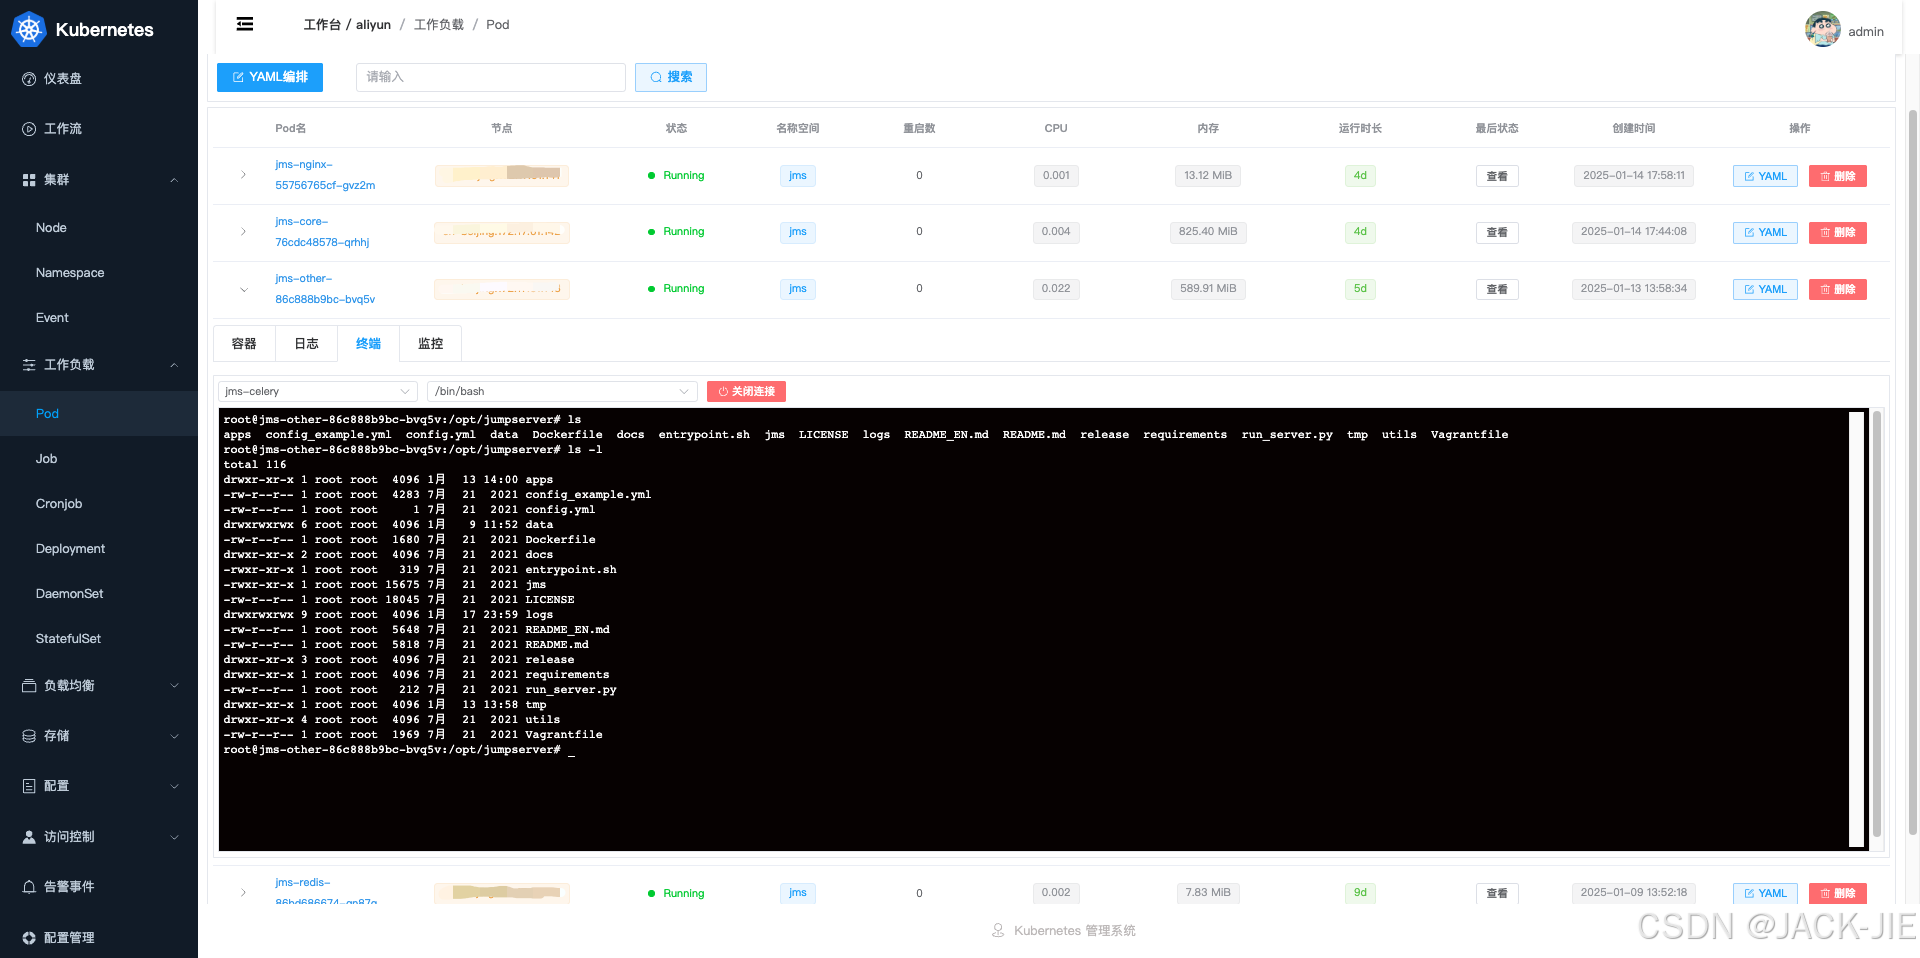Click the 工作负载 breadcrumb
This screenshot has width=1920, height=958.
[x=439, y=24]
